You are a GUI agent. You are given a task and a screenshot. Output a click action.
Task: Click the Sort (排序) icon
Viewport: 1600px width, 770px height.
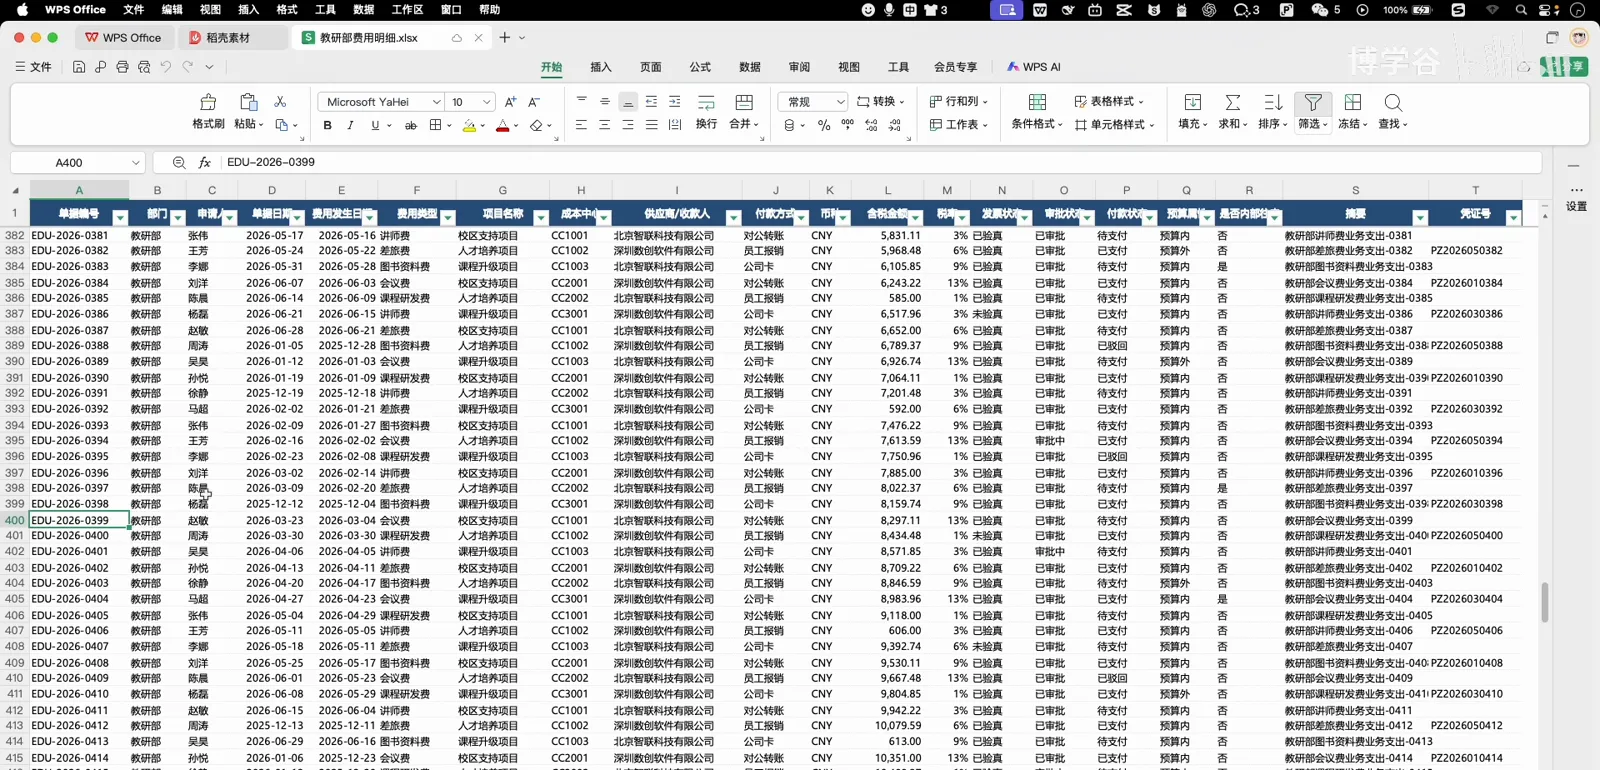(x=1273, y=102)
